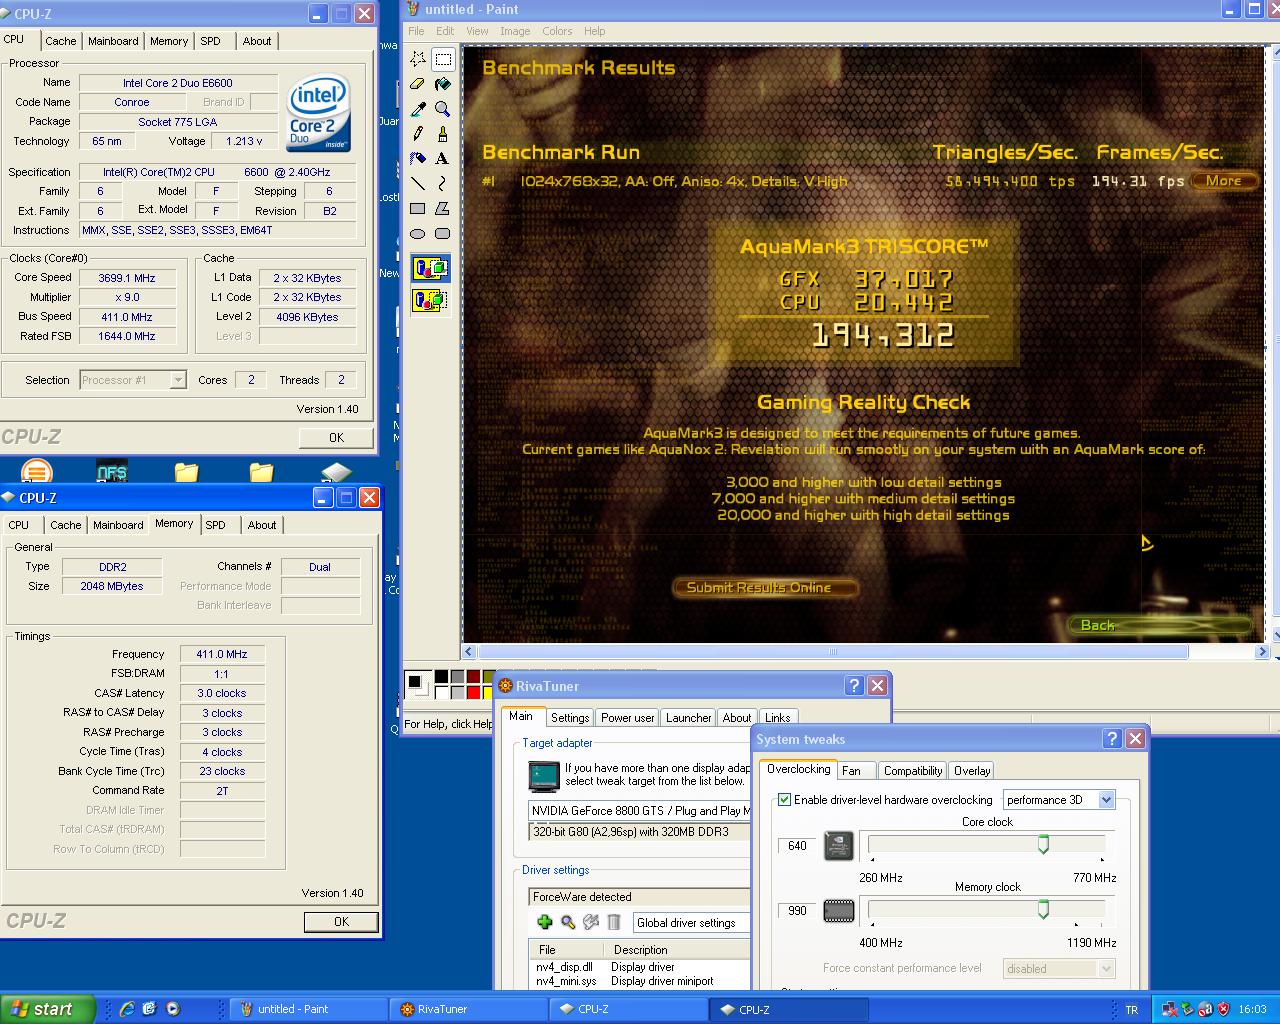Image resolution: width=1280 pixels, height=1024 pixels.
Task: Click the GPU core chip icon
Action: point(839,845)
